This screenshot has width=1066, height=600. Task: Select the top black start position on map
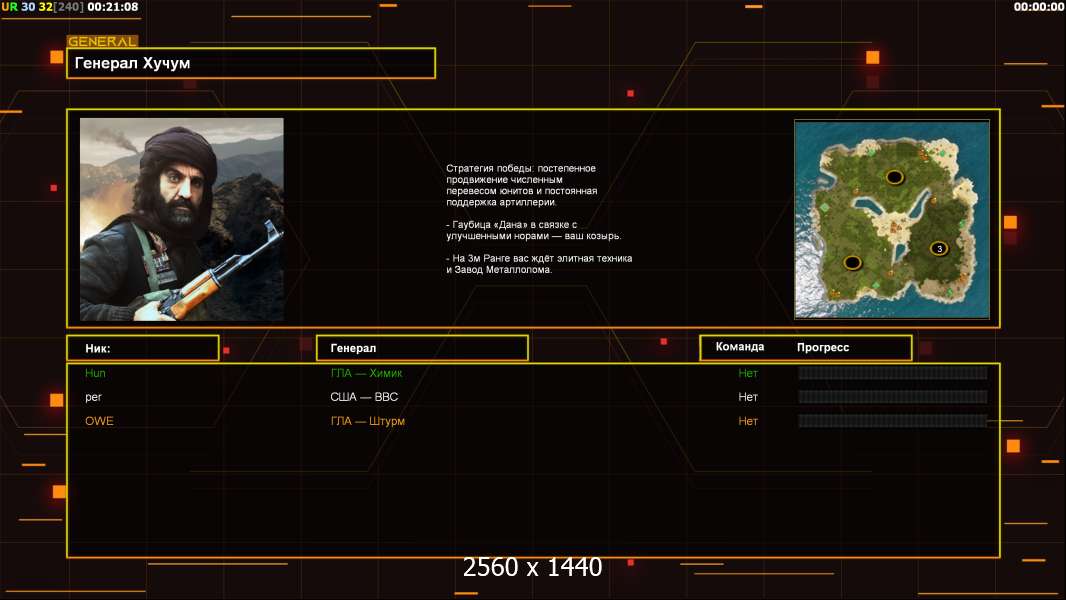click(895, 177)
